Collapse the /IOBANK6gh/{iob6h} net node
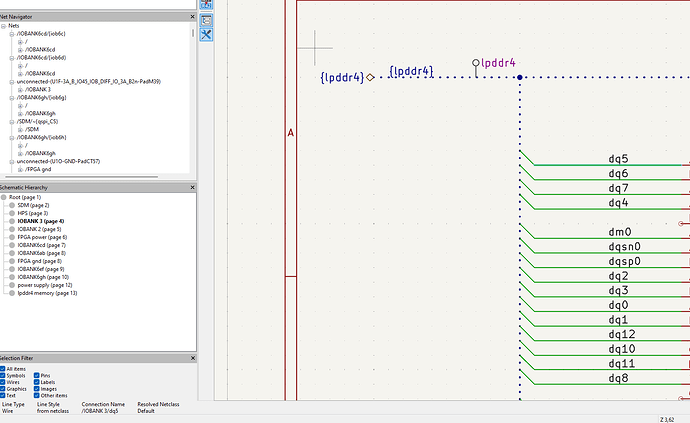This screenshot has width=690, height=423. click(12, 138)
